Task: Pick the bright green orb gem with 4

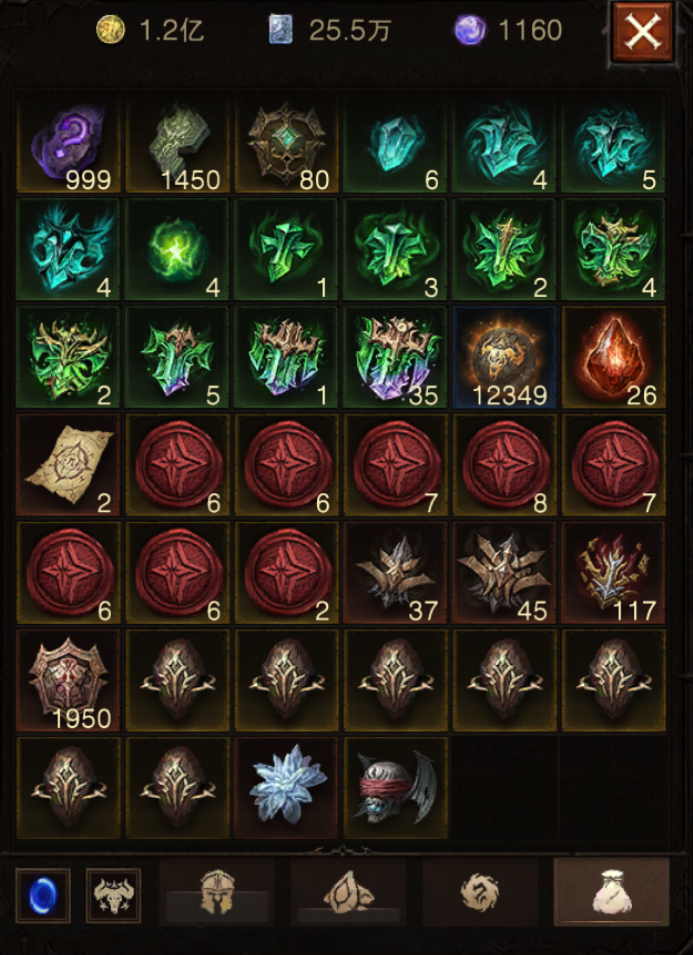Action: pos(177,250)
